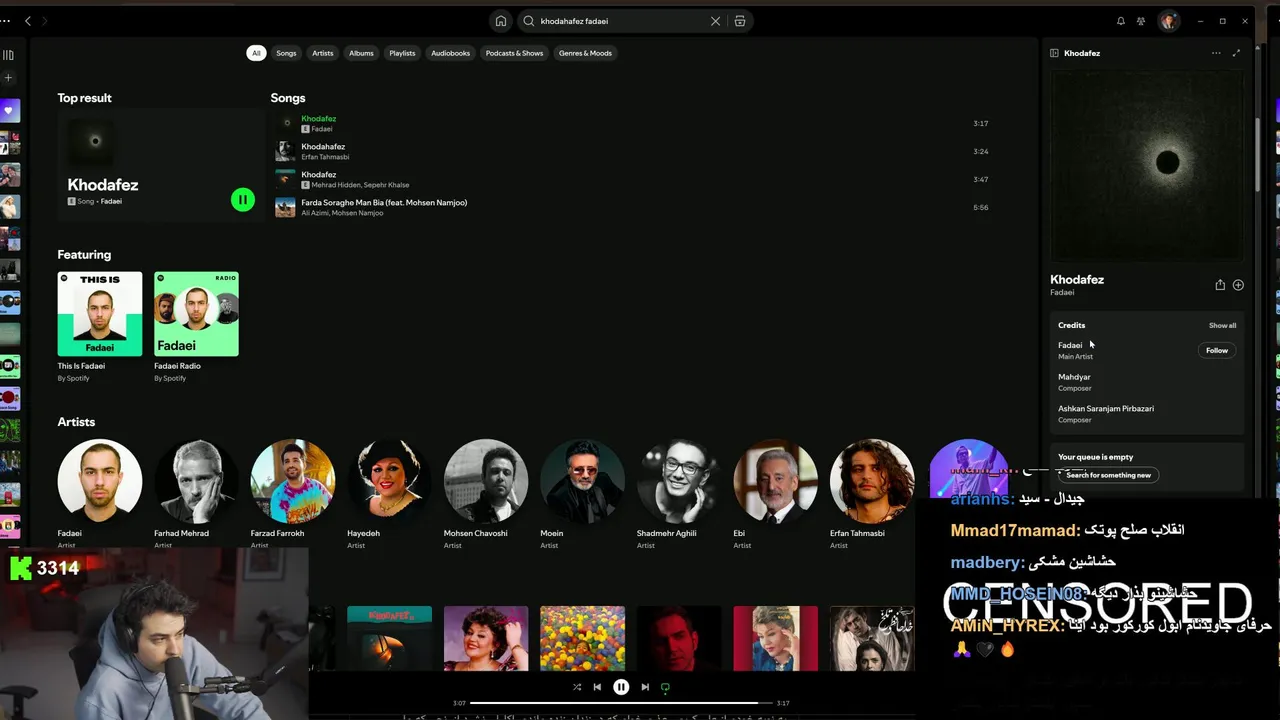The height and width of the screenshot is (720, 1280).
Task: Open the Fadaei artist profile
Action: (99, 481)
